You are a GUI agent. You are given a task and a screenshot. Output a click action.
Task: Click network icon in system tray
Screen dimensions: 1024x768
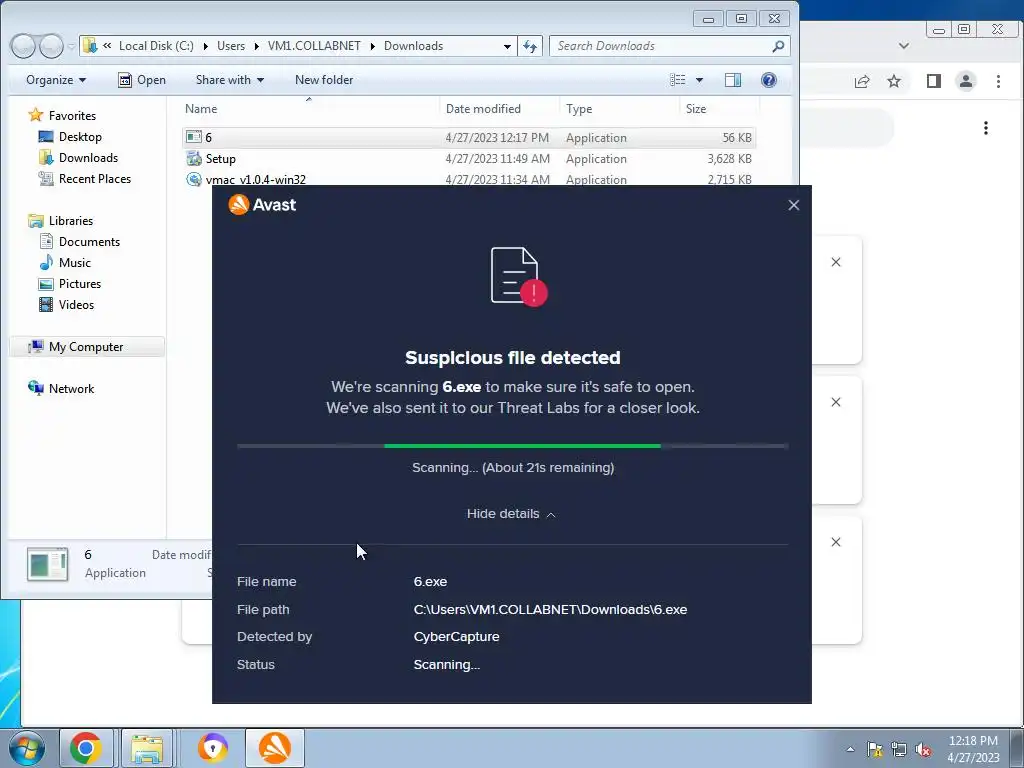click(x=899, y=749)
